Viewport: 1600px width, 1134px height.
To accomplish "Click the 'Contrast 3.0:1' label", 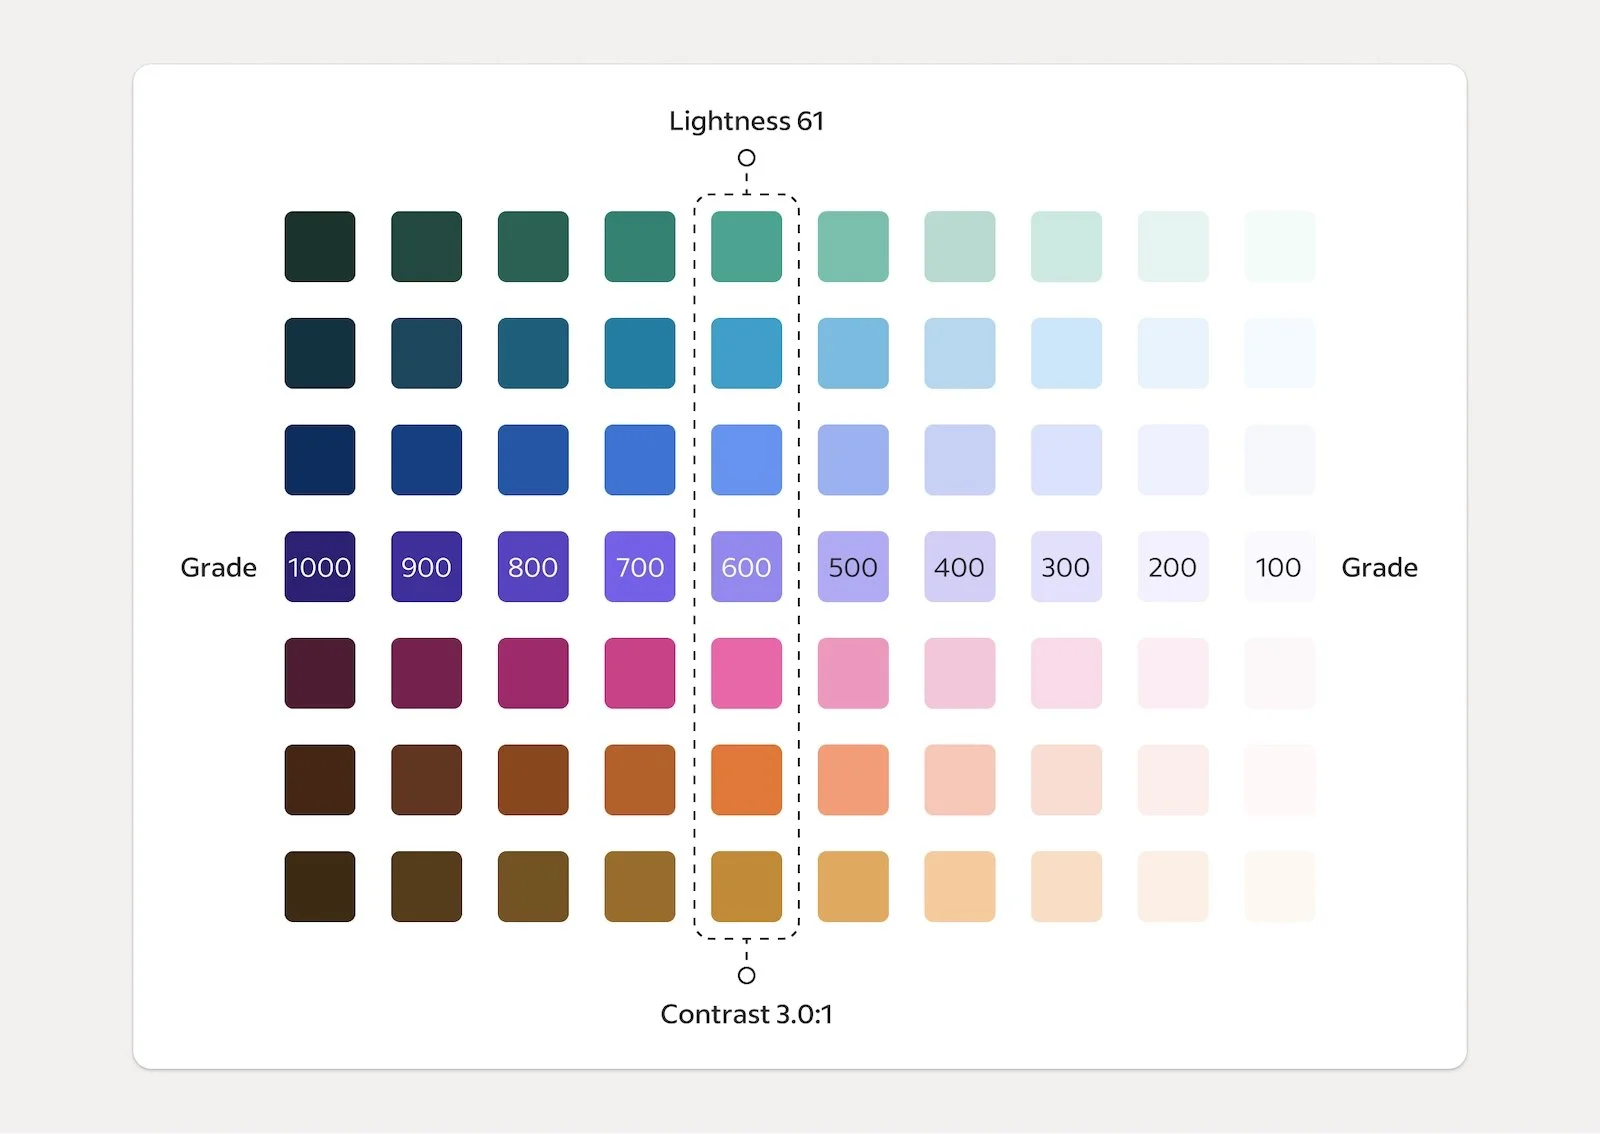I will (x=747, y=1014).
